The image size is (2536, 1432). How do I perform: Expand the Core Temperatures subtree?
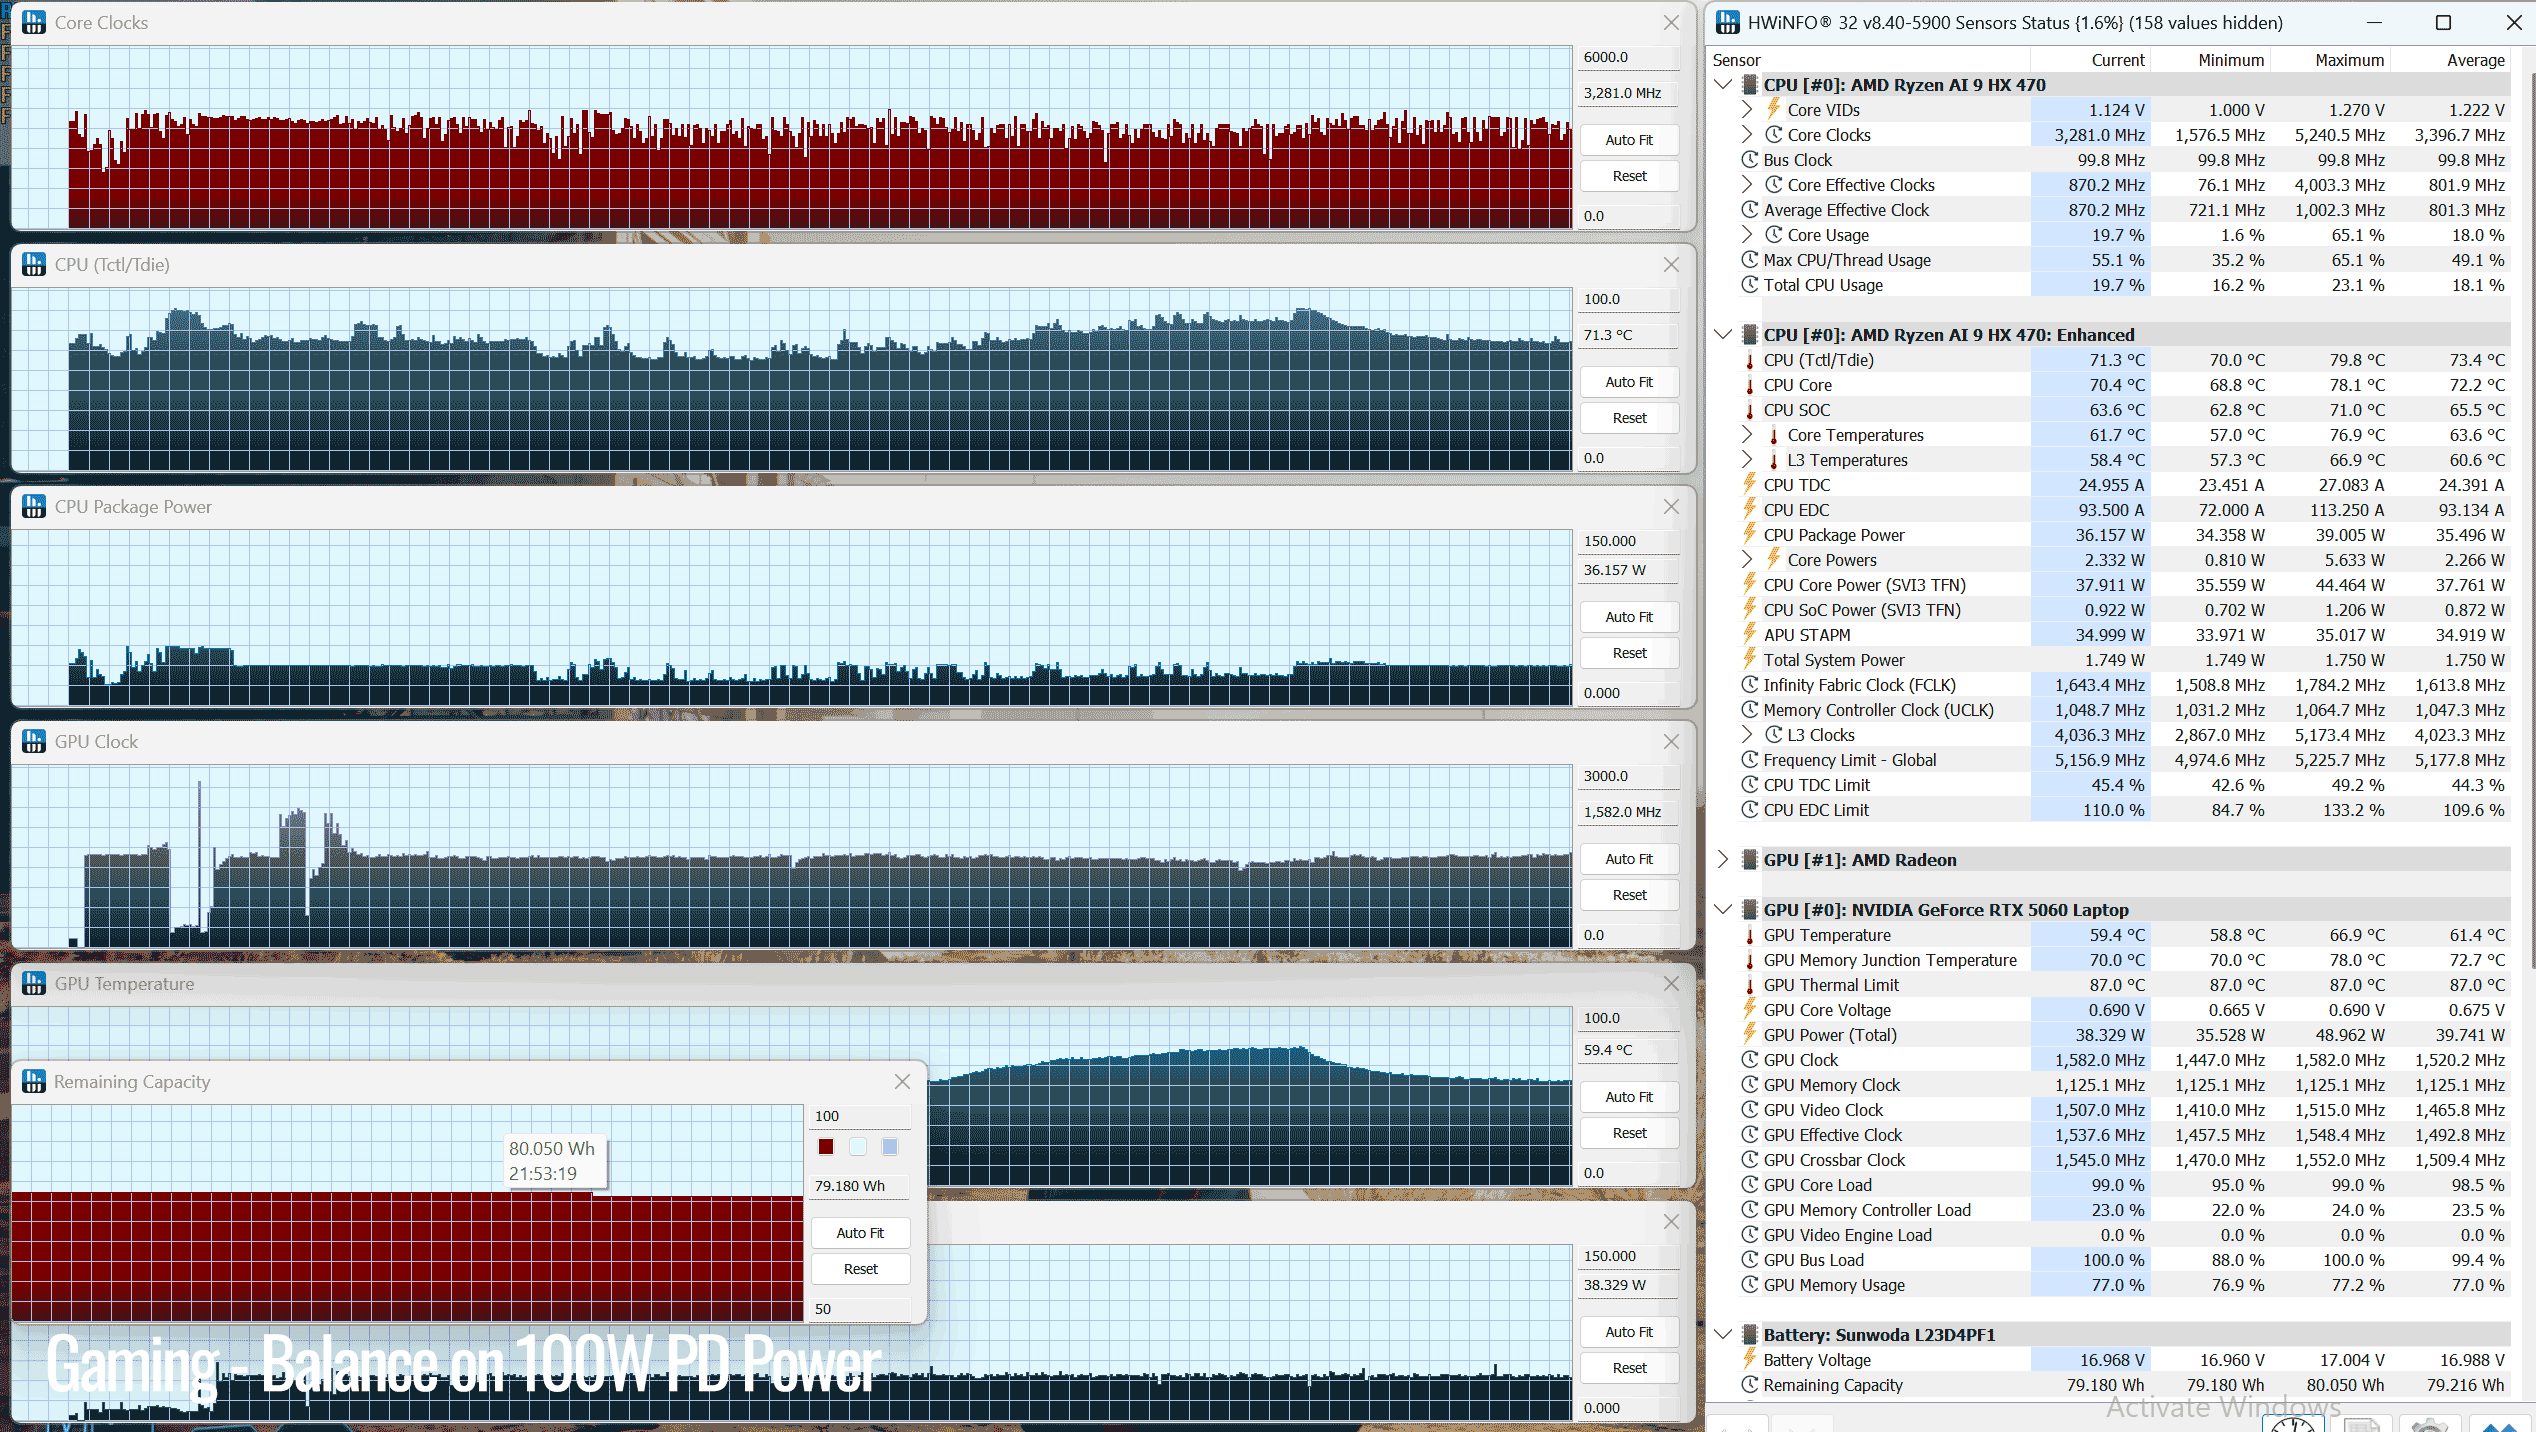tap(1747, 434)
